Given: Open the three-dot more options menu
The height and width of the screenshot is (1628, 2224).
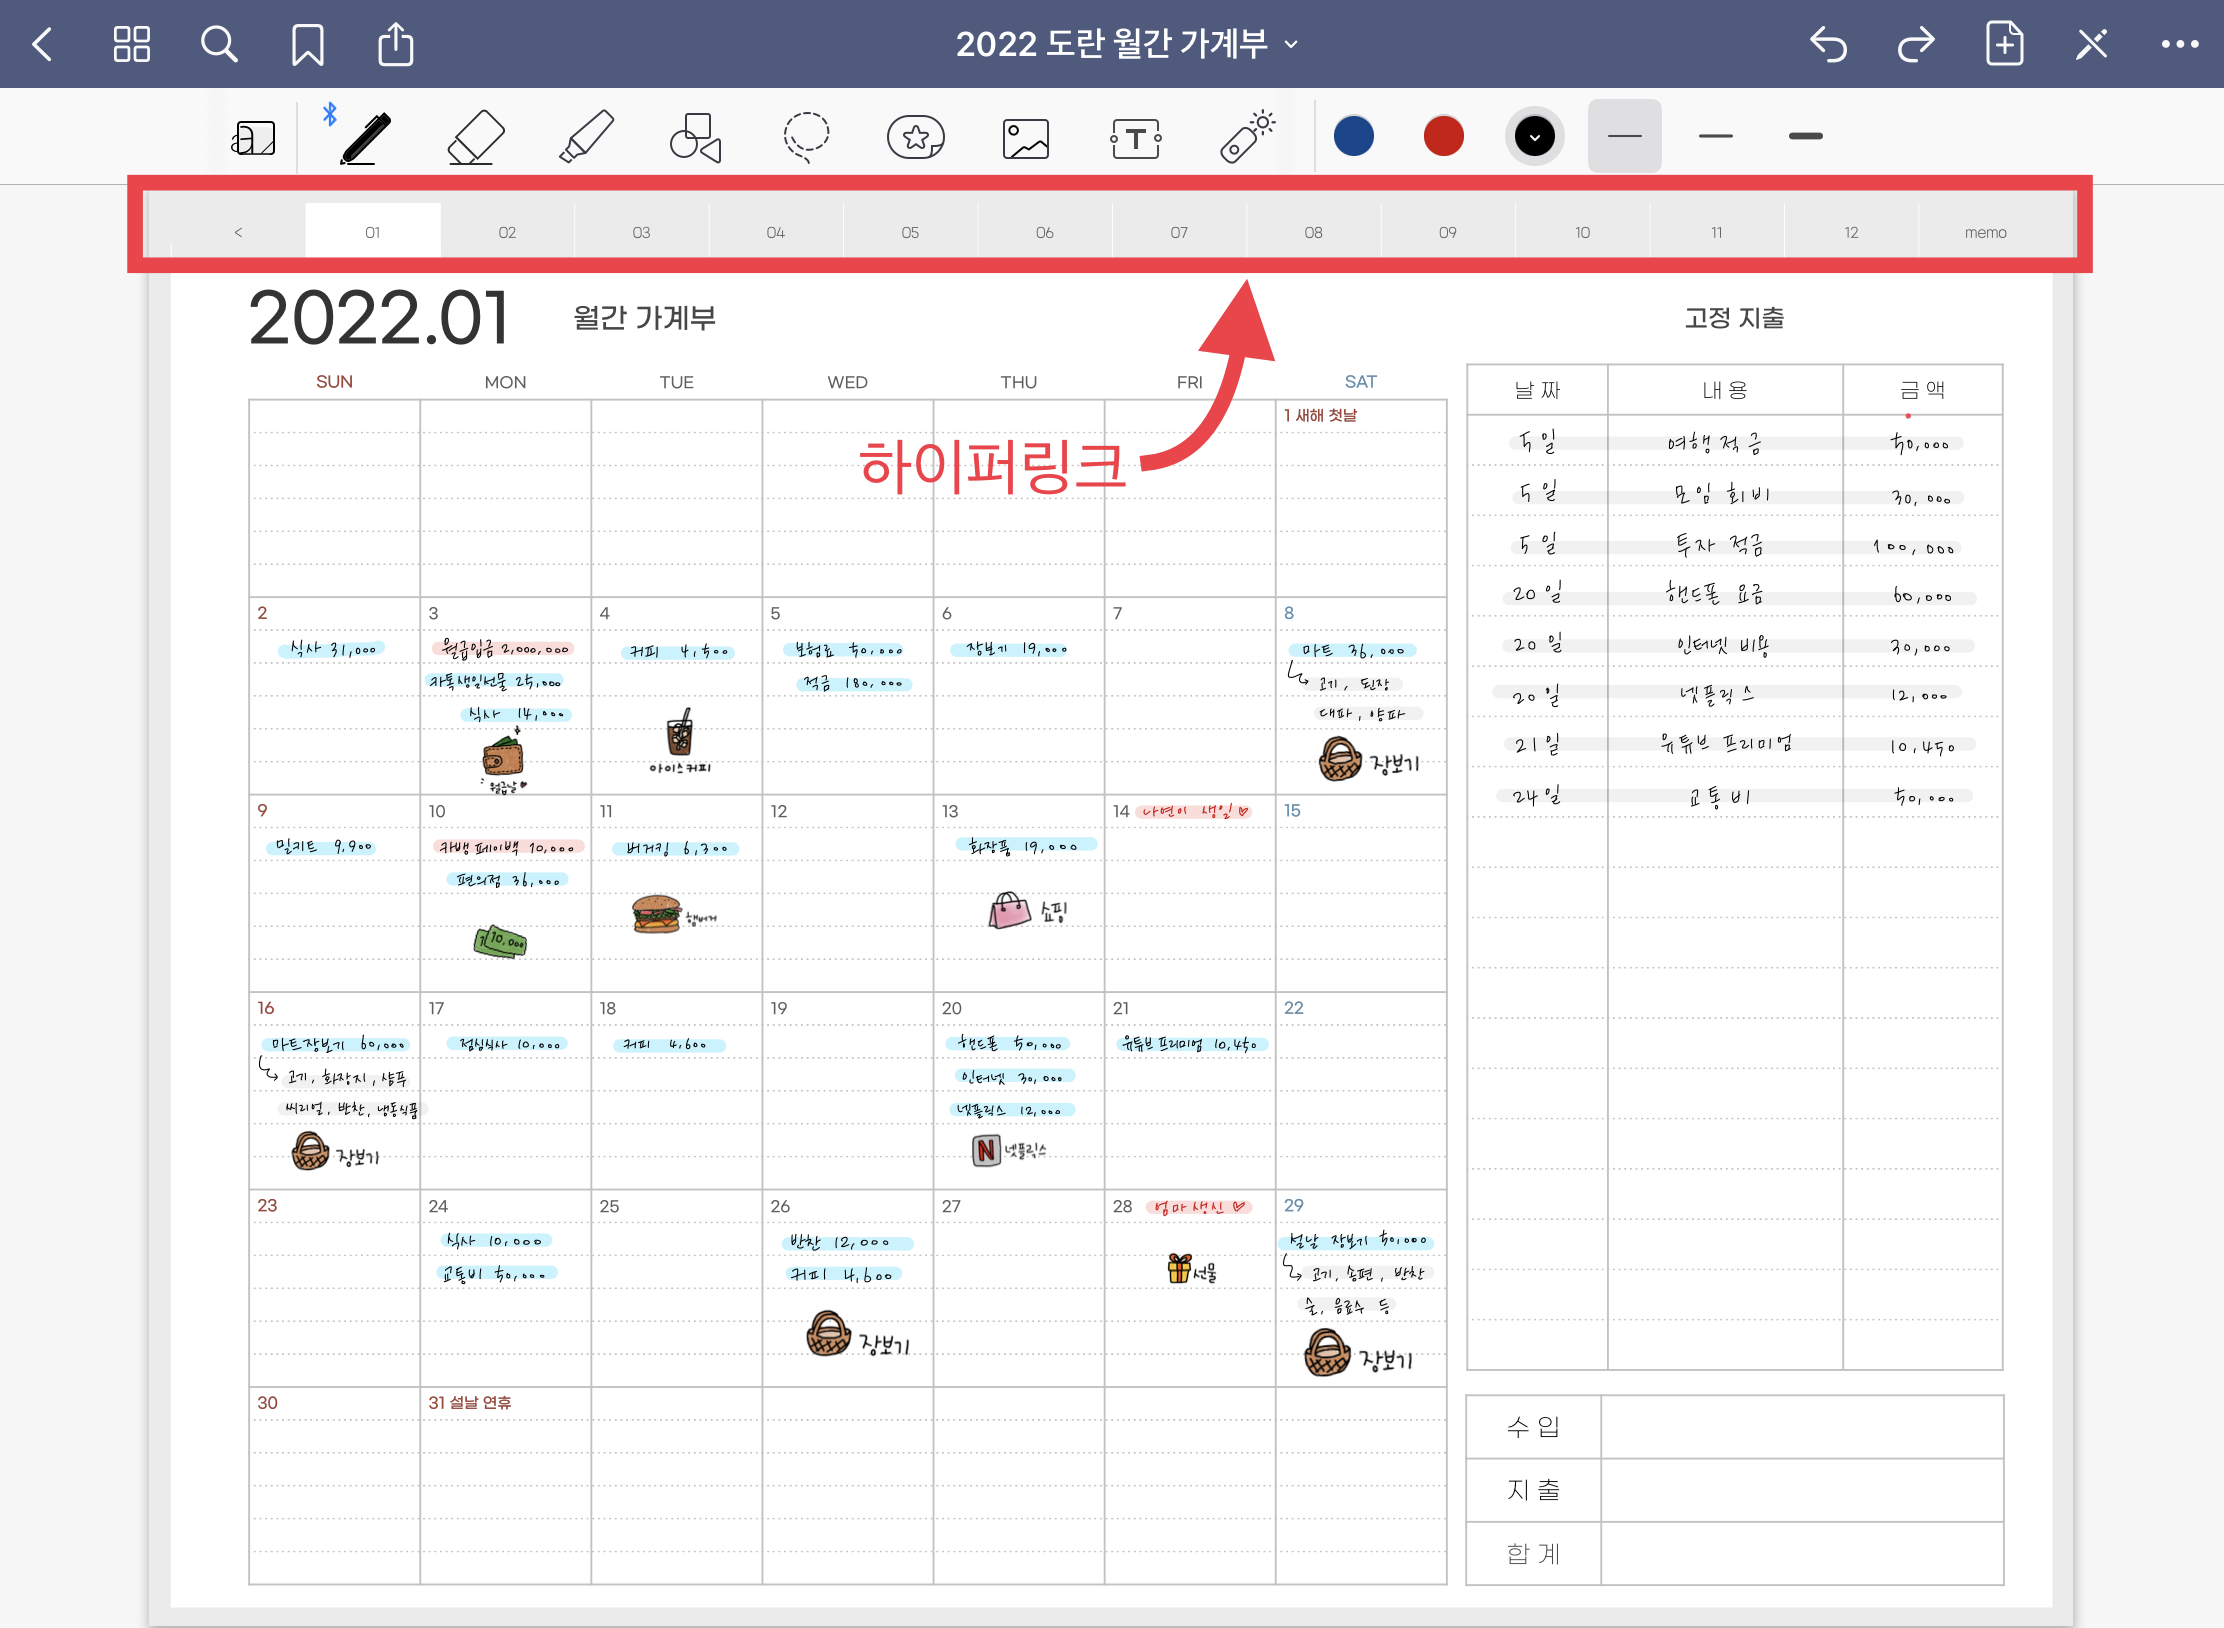Looking at the screenshot, I should 2179,44.
